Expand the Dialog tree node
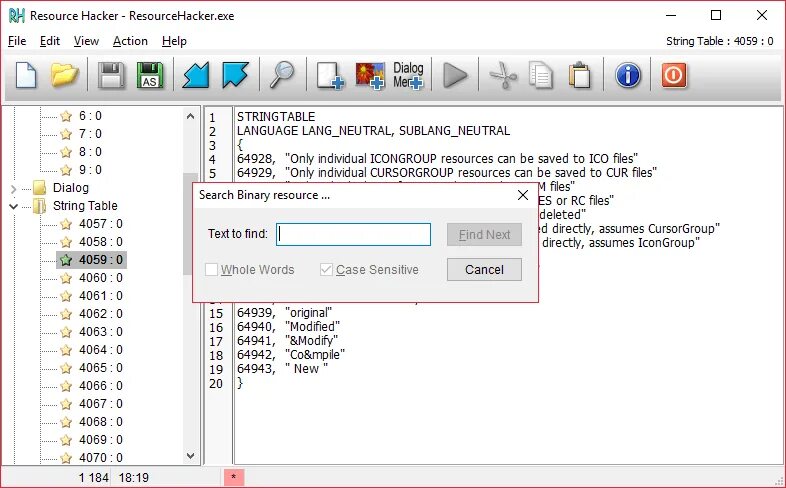 14,189
